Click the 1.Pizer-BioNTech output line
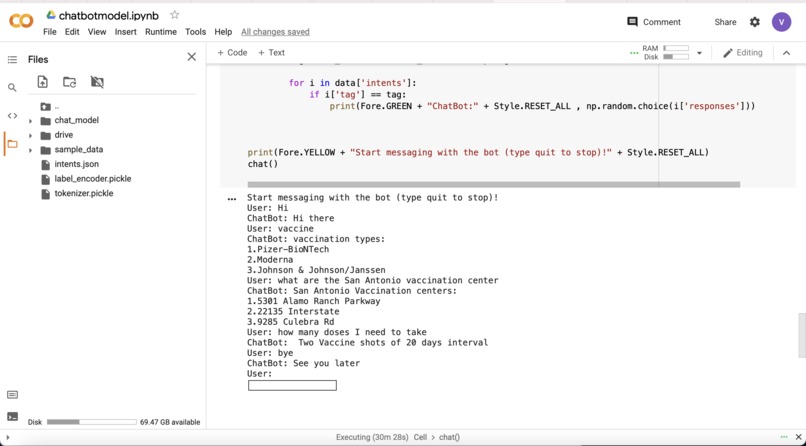The image size is (806, 446). (x=288, y=249)
